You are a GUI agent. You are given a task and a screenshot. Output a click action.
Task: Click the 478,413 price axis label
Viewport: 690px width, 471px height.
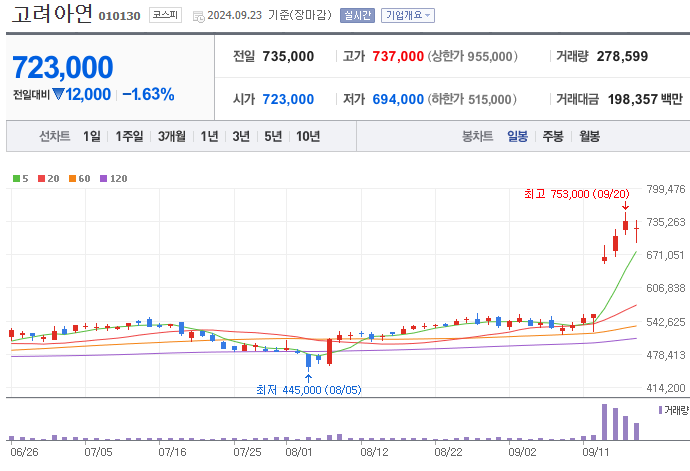665,355
